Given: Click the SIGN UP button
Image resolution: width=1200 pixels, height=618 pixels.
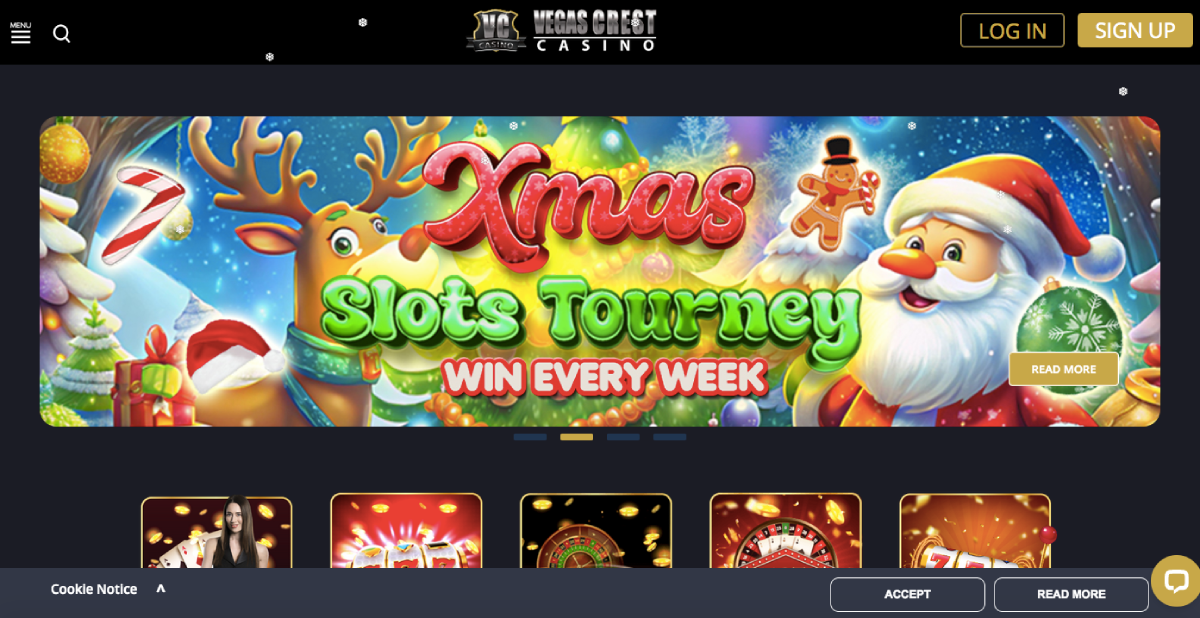Looking at the screenshot, I should [x=1135, y=30].
